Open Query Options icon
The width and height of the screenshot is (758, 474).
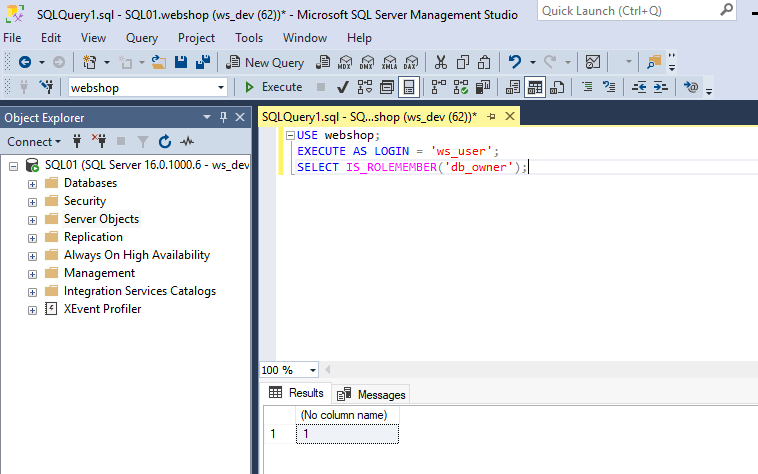387,87
